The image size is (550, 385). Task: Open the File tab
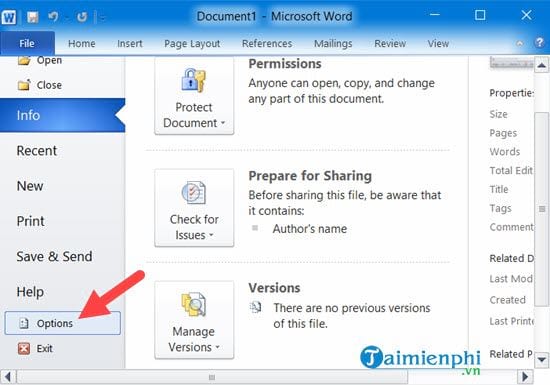(27, 43)
